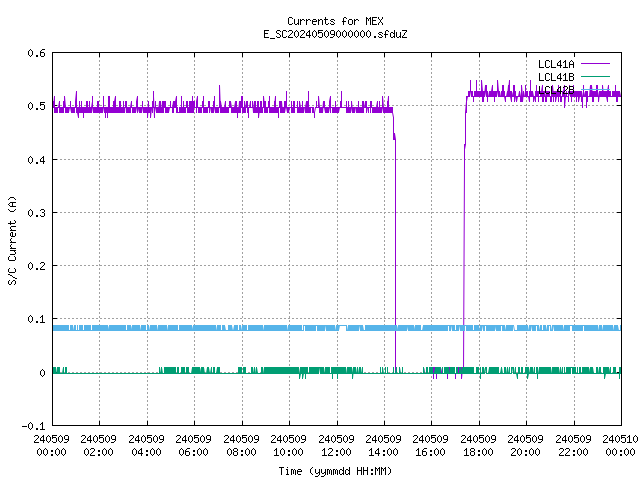Click the y-axis label 'S/C Current (A)'
This screenshot has height=480, width=640.
point(12,240)
